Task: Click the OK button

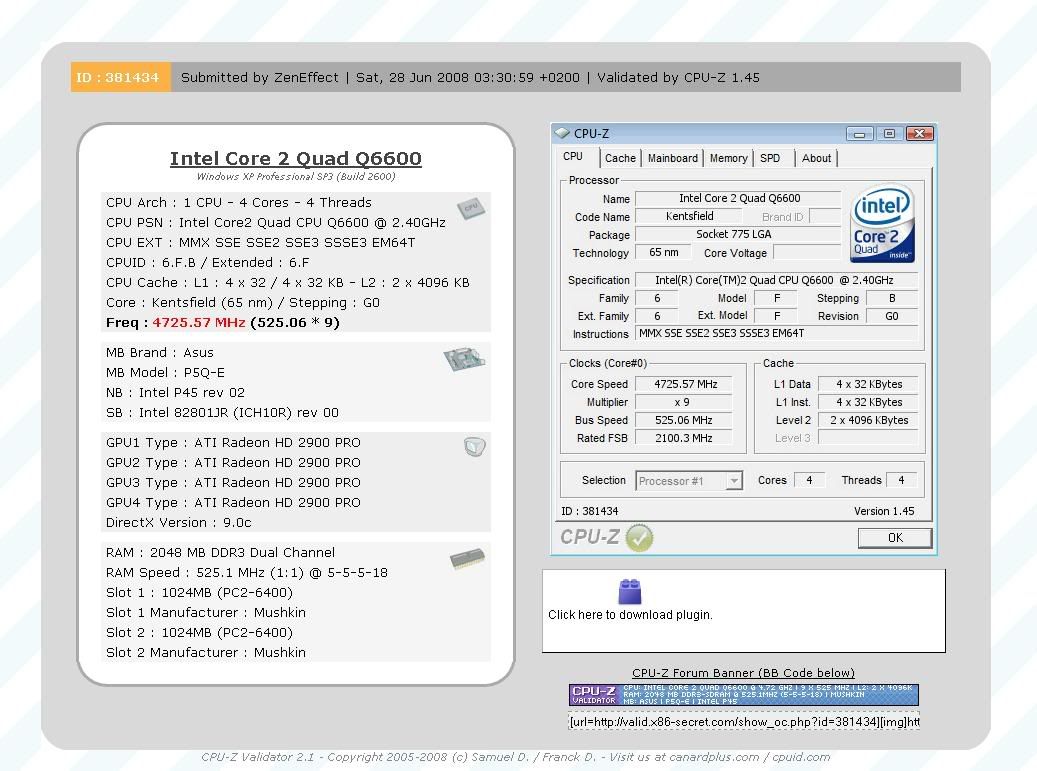Action: pyautogui.click(x=895, y=538)
